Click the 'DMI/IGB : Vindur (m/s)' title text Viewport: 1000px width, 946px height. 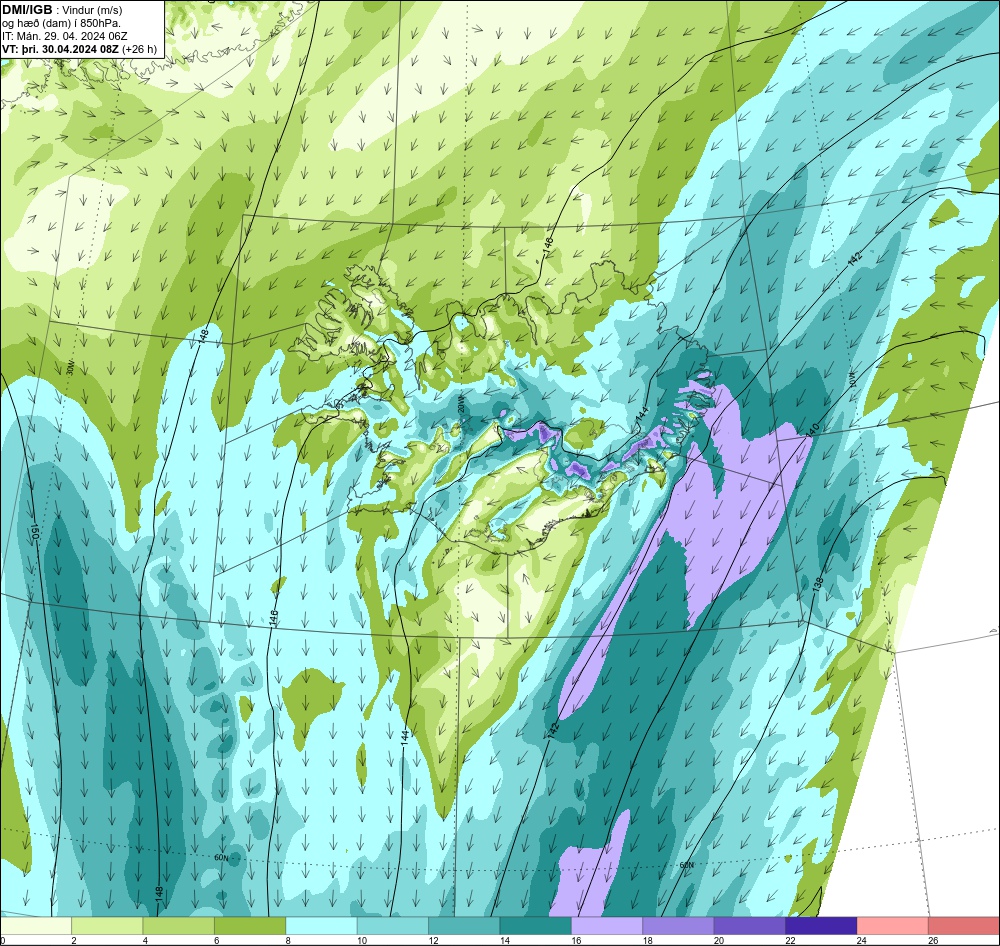pos(62,10)
